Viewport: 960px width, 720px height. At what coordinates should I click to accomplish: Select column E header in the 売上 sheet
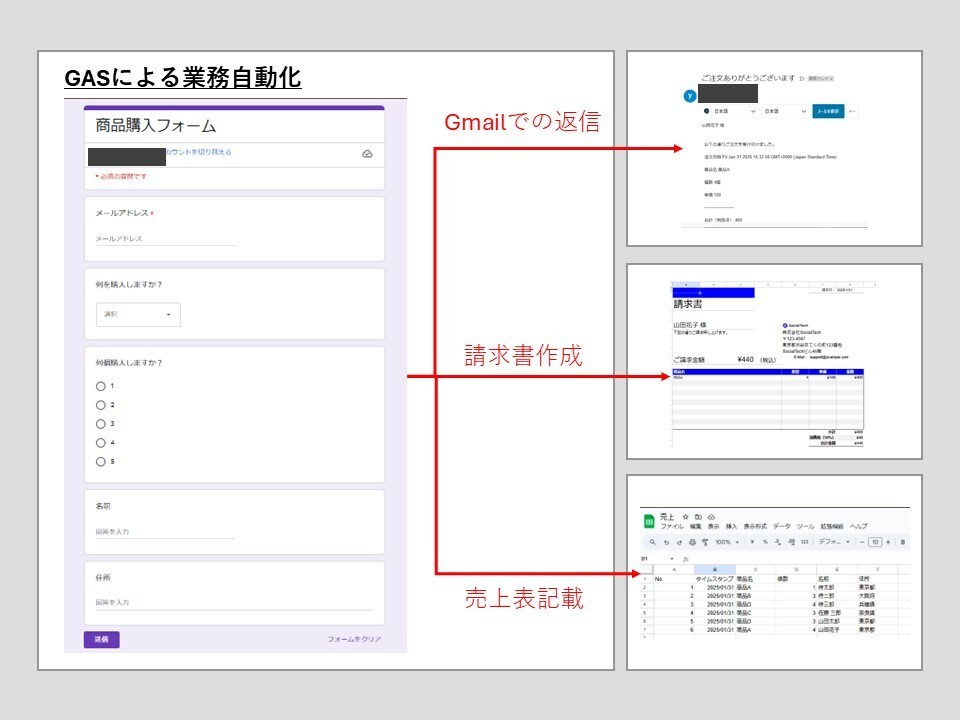coord(836,569)
